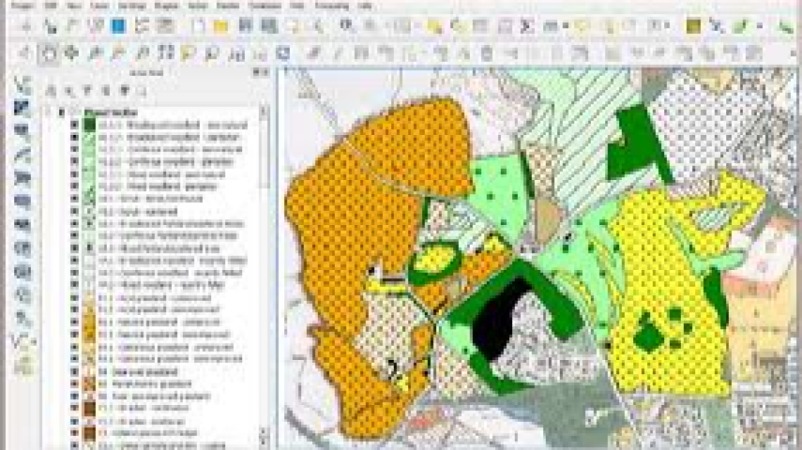
Task: Open the Project menu
Action: pos(23,6)
